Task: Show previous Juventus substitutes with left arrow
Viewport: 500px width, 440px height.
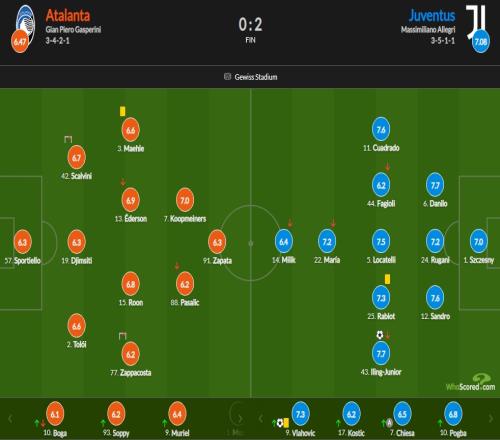Action: (x=261, y=419)
